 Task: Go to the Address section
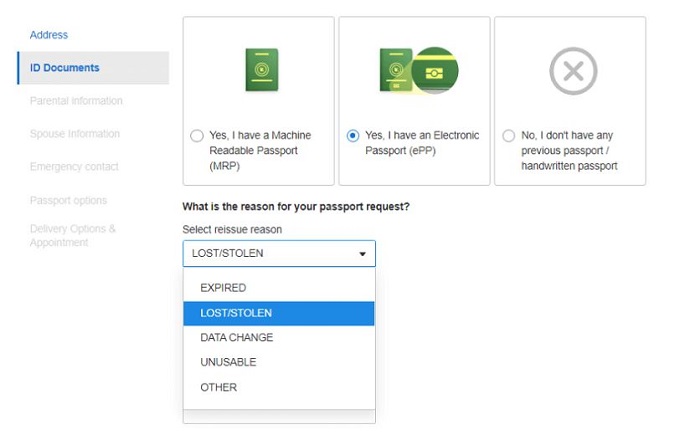click(x=49, y=35)
